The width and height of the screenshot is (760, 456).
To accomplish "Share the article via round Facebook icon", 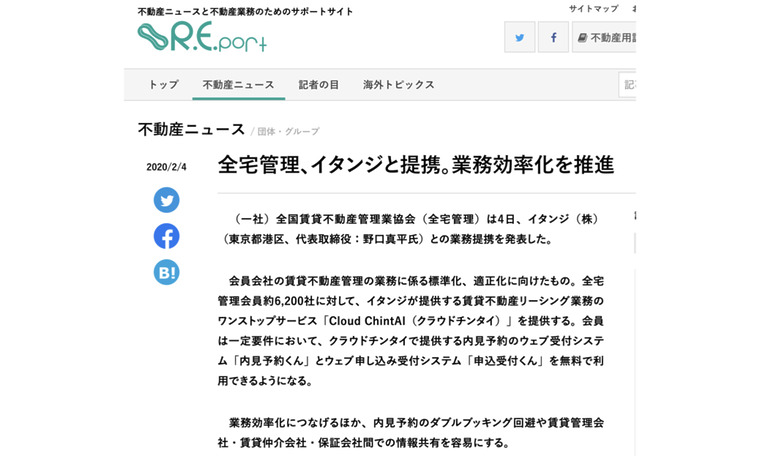I will 166,236.
